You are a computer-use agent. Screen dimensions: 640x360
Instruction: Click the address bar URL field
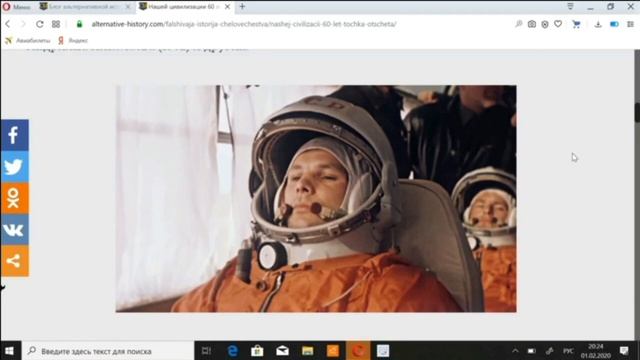244,24
